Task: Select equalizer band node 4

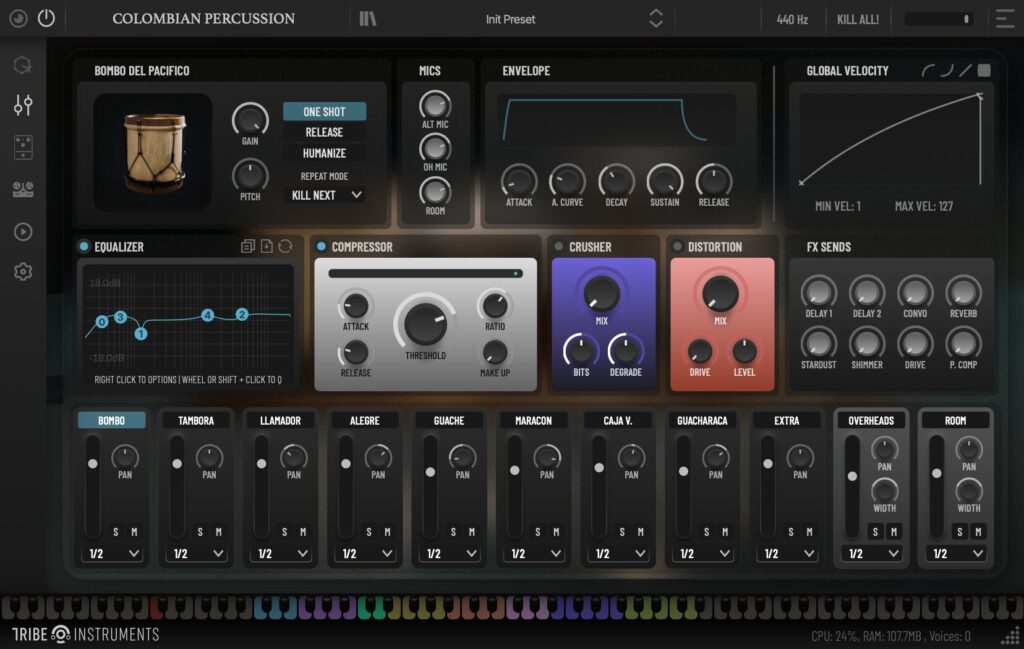Action: [208, 315]
